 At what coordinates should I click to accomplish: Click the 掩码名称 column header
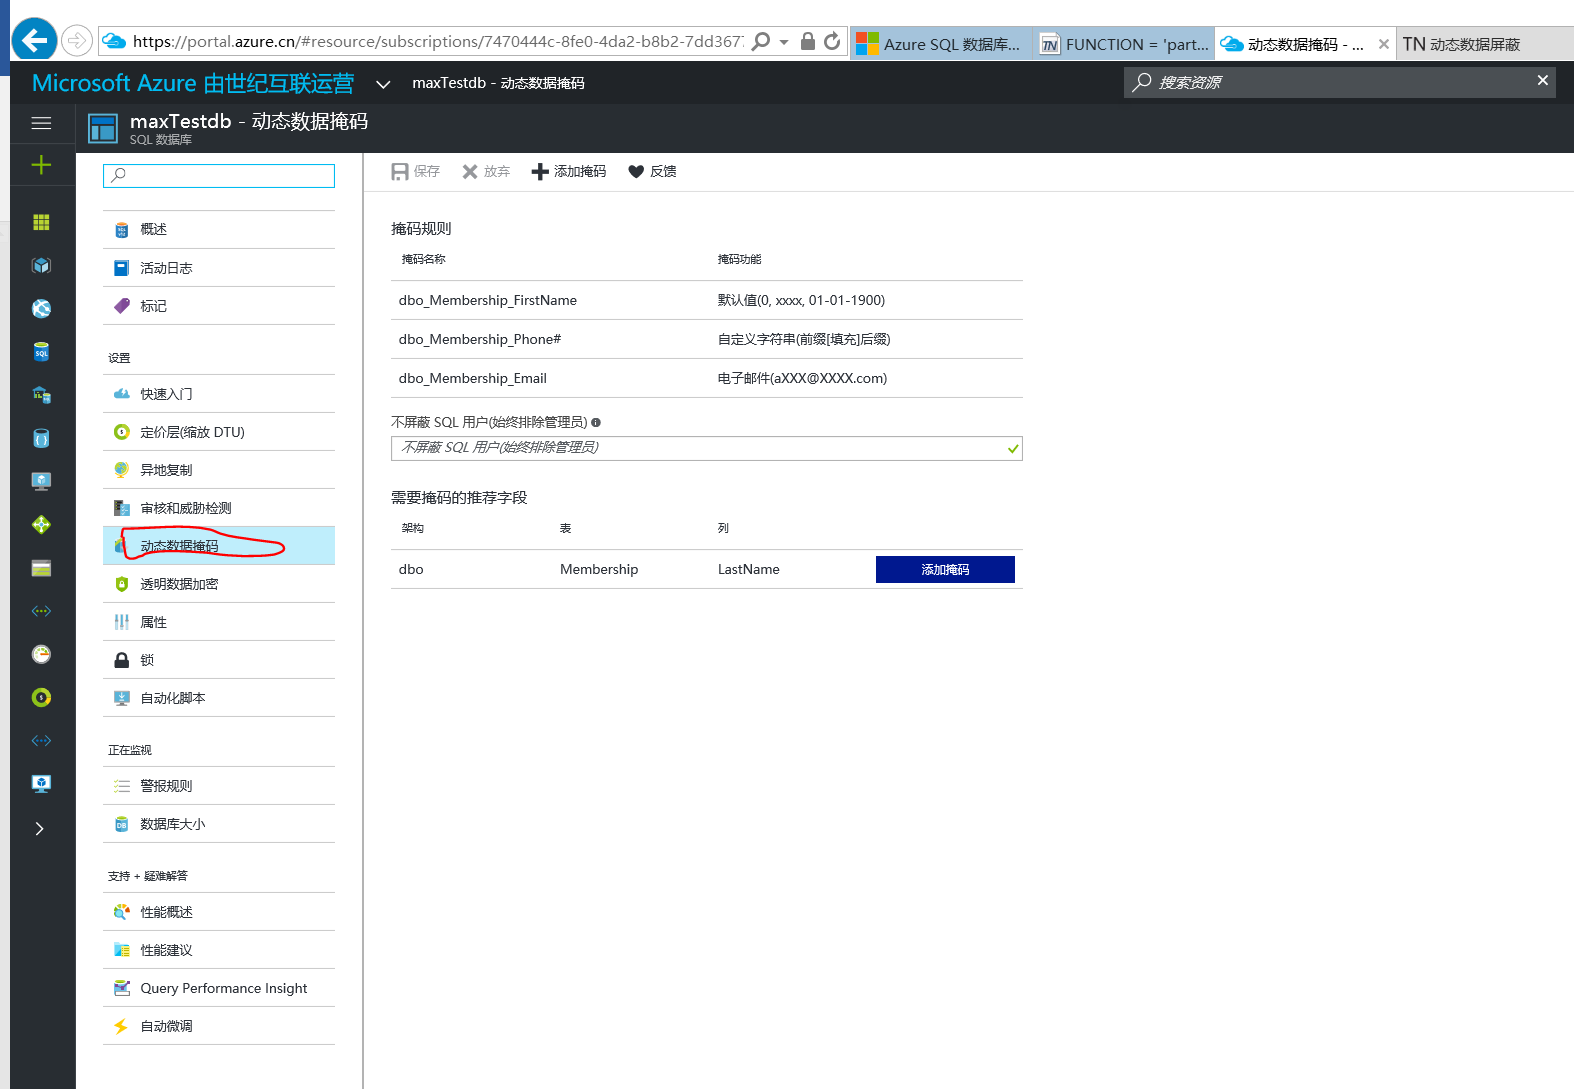tap(424, 259)
